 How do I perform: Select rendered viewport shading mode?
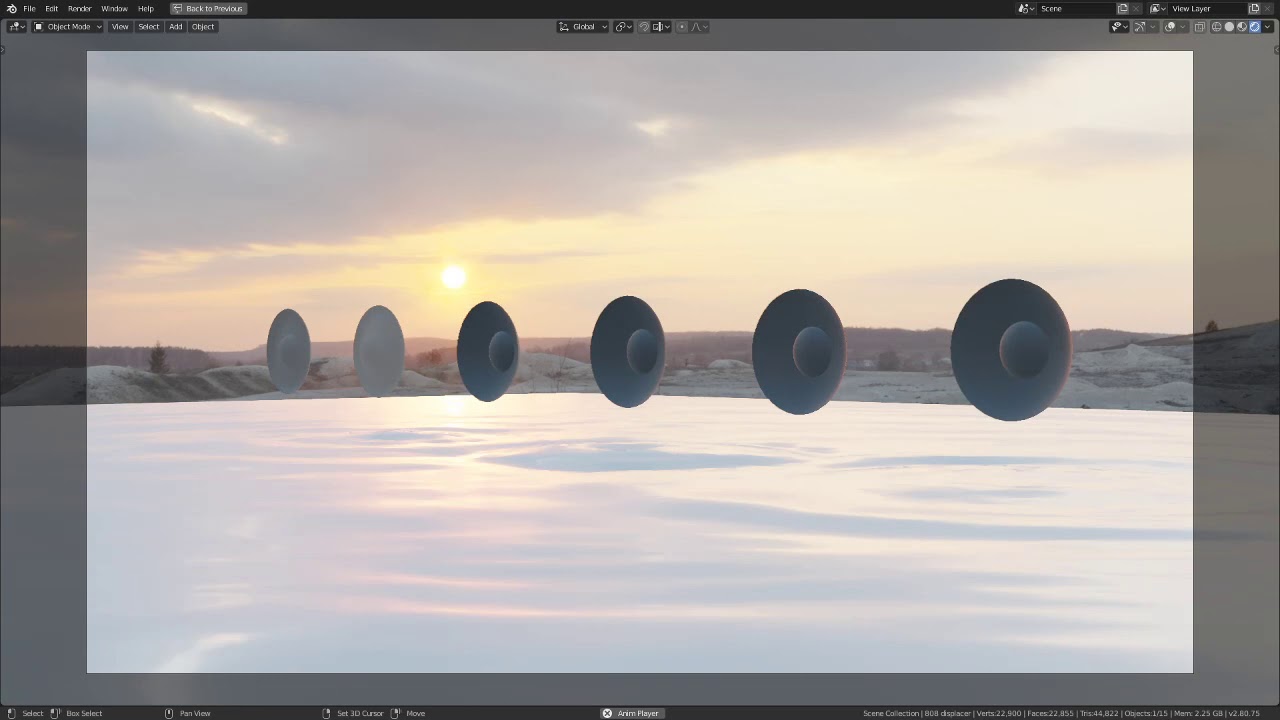[1254, 26]
